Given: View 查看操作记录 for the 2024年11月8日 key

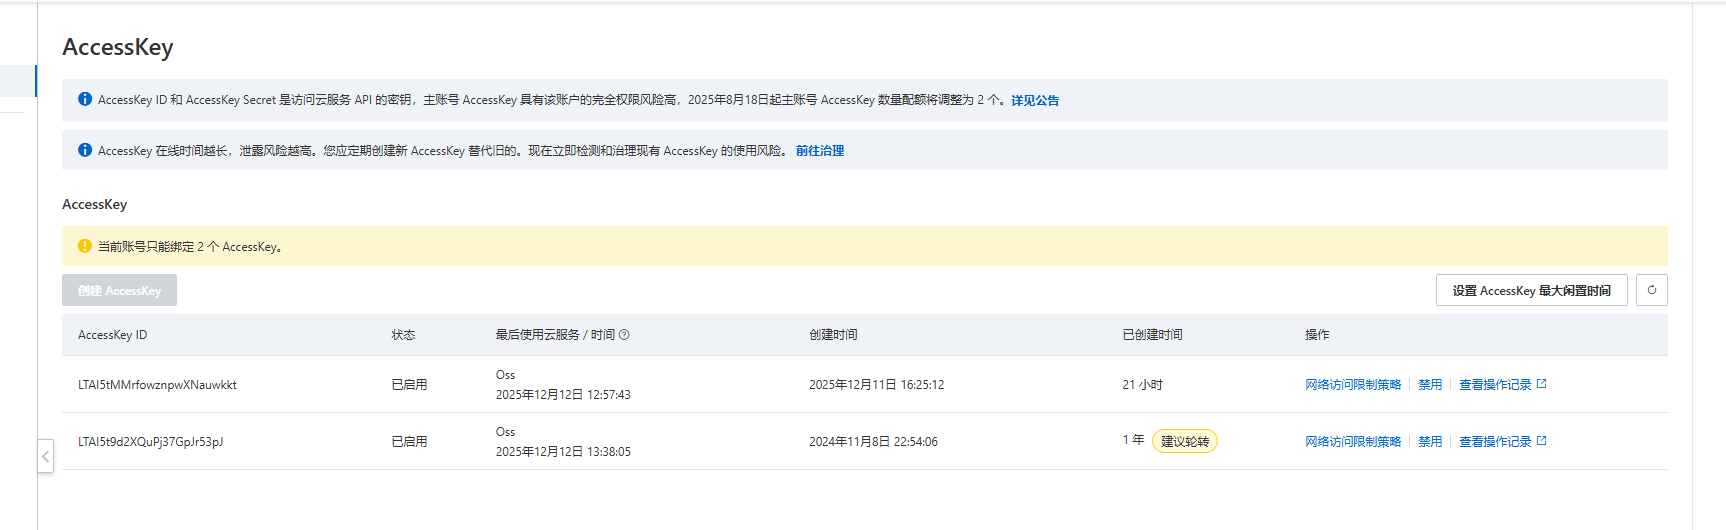Looking at the screenshot, I should point(1494,442).
